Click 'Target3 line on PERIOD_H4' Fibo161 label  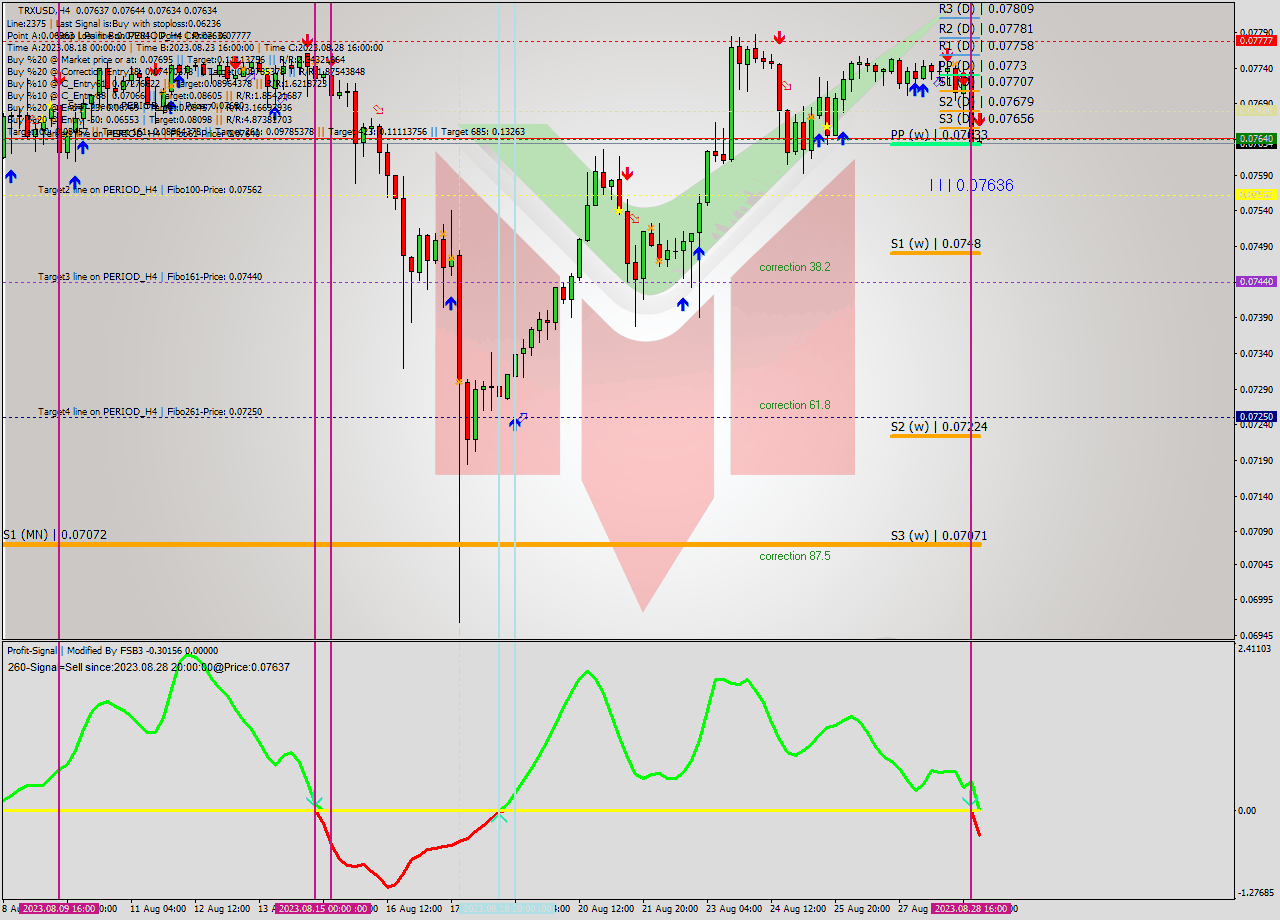[x=150, y=276]
